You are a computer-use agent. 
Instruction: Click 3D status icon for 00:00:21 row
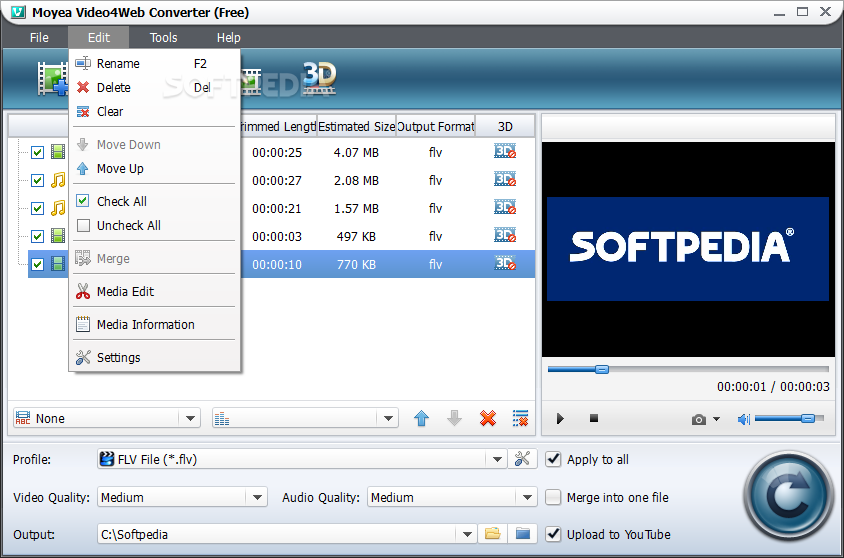click(x=505, y=207)
